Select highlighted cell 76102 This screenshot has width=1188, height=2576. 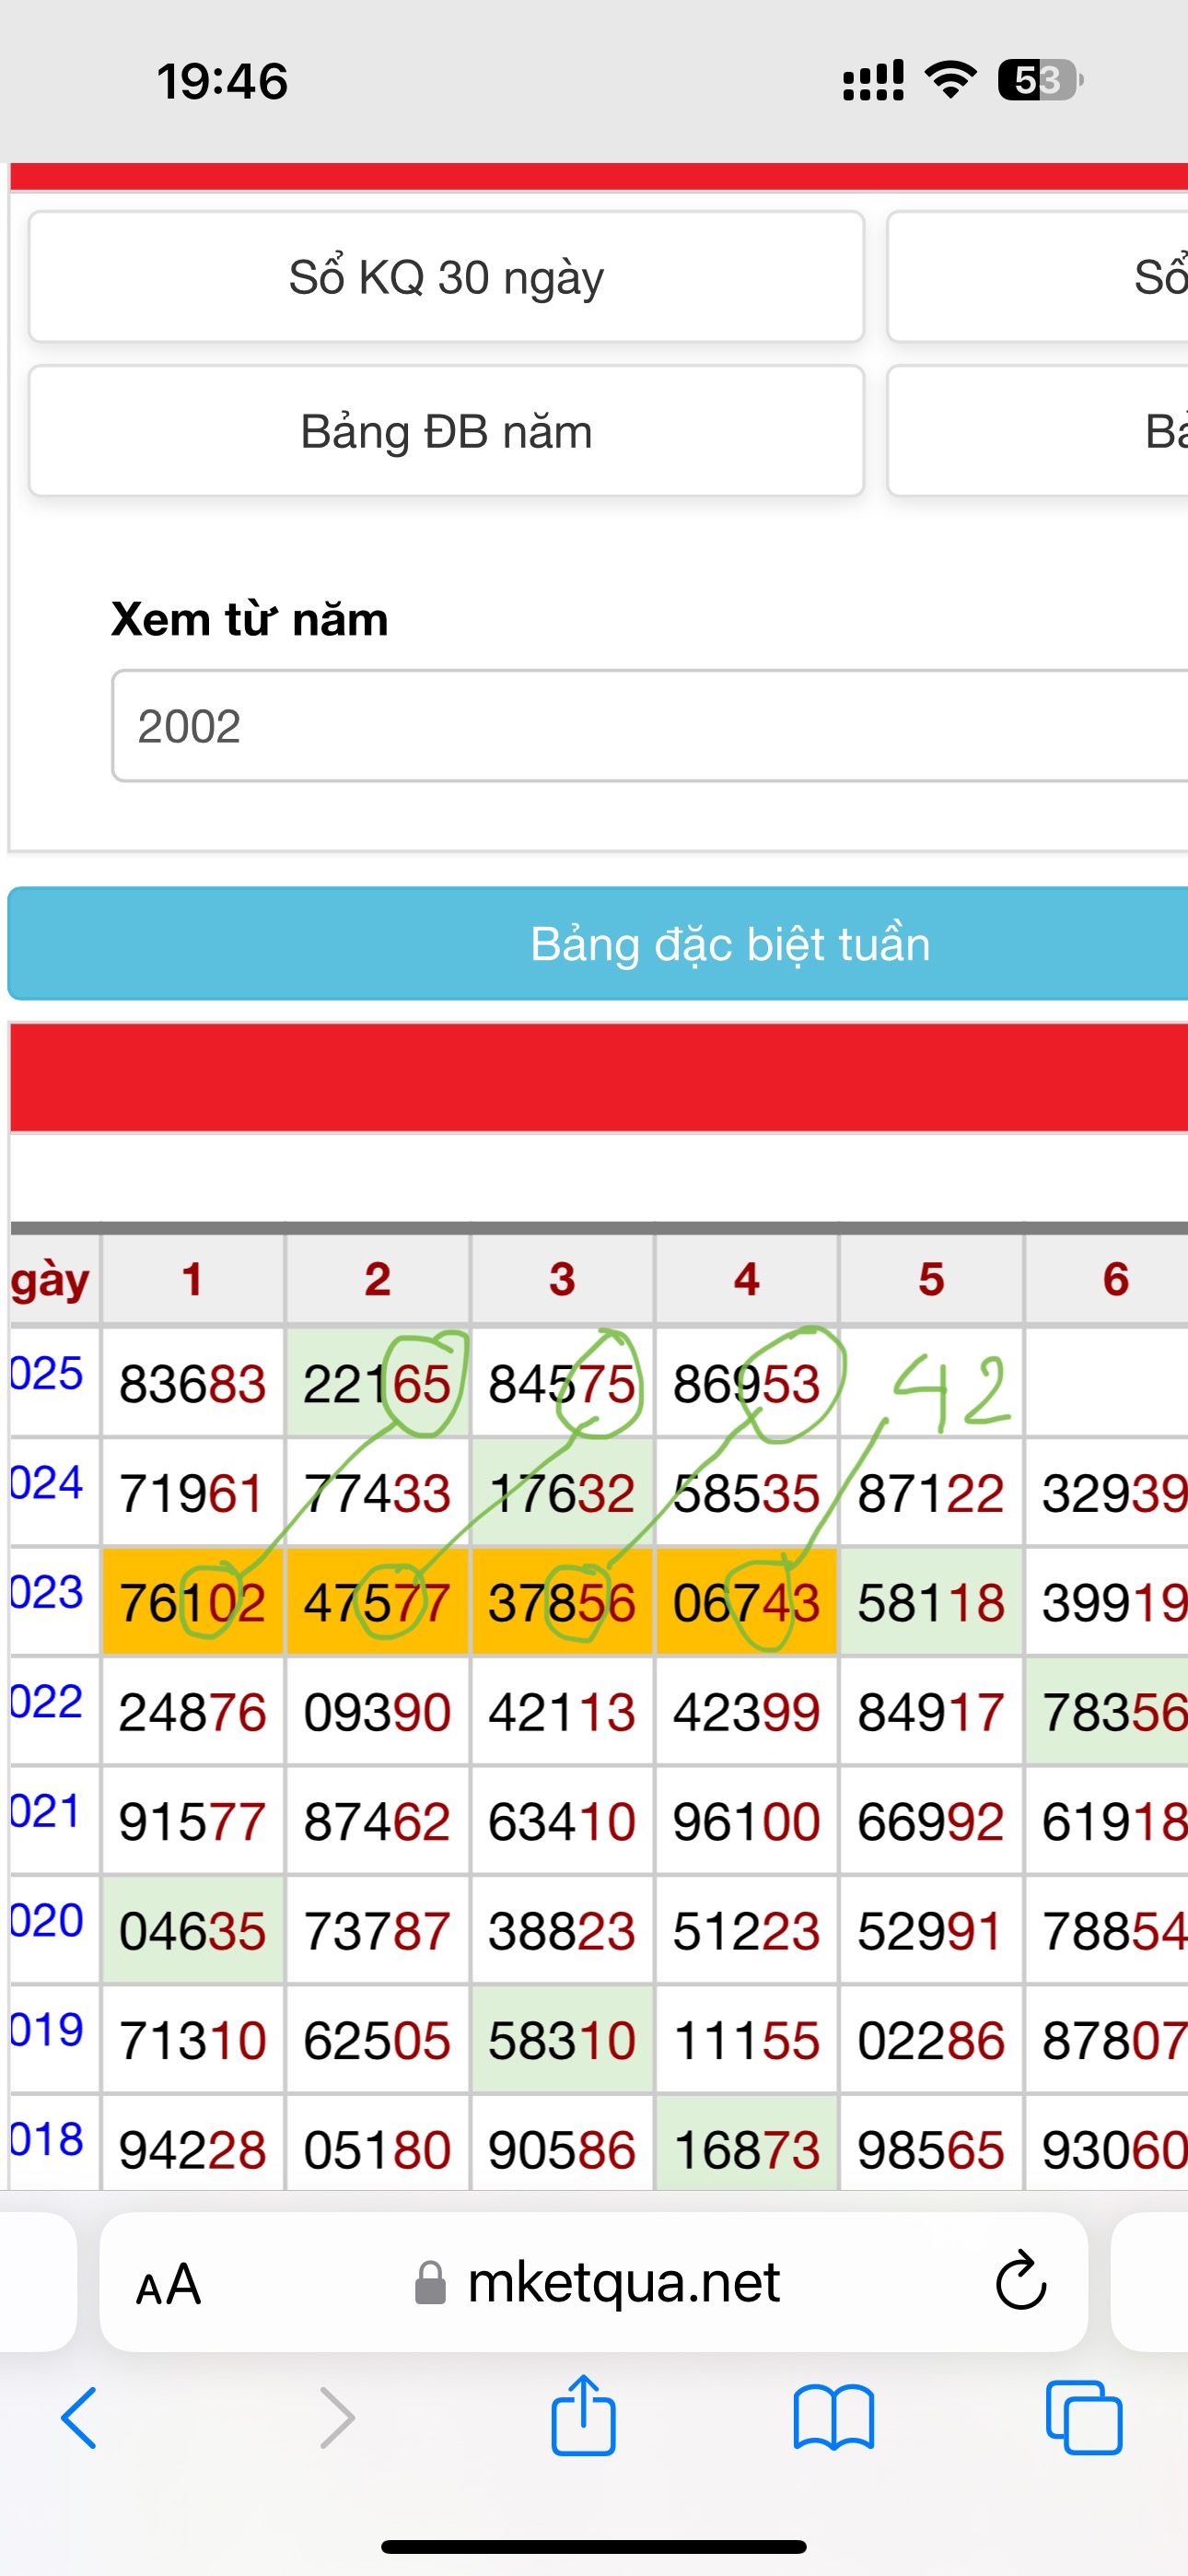193,1603
